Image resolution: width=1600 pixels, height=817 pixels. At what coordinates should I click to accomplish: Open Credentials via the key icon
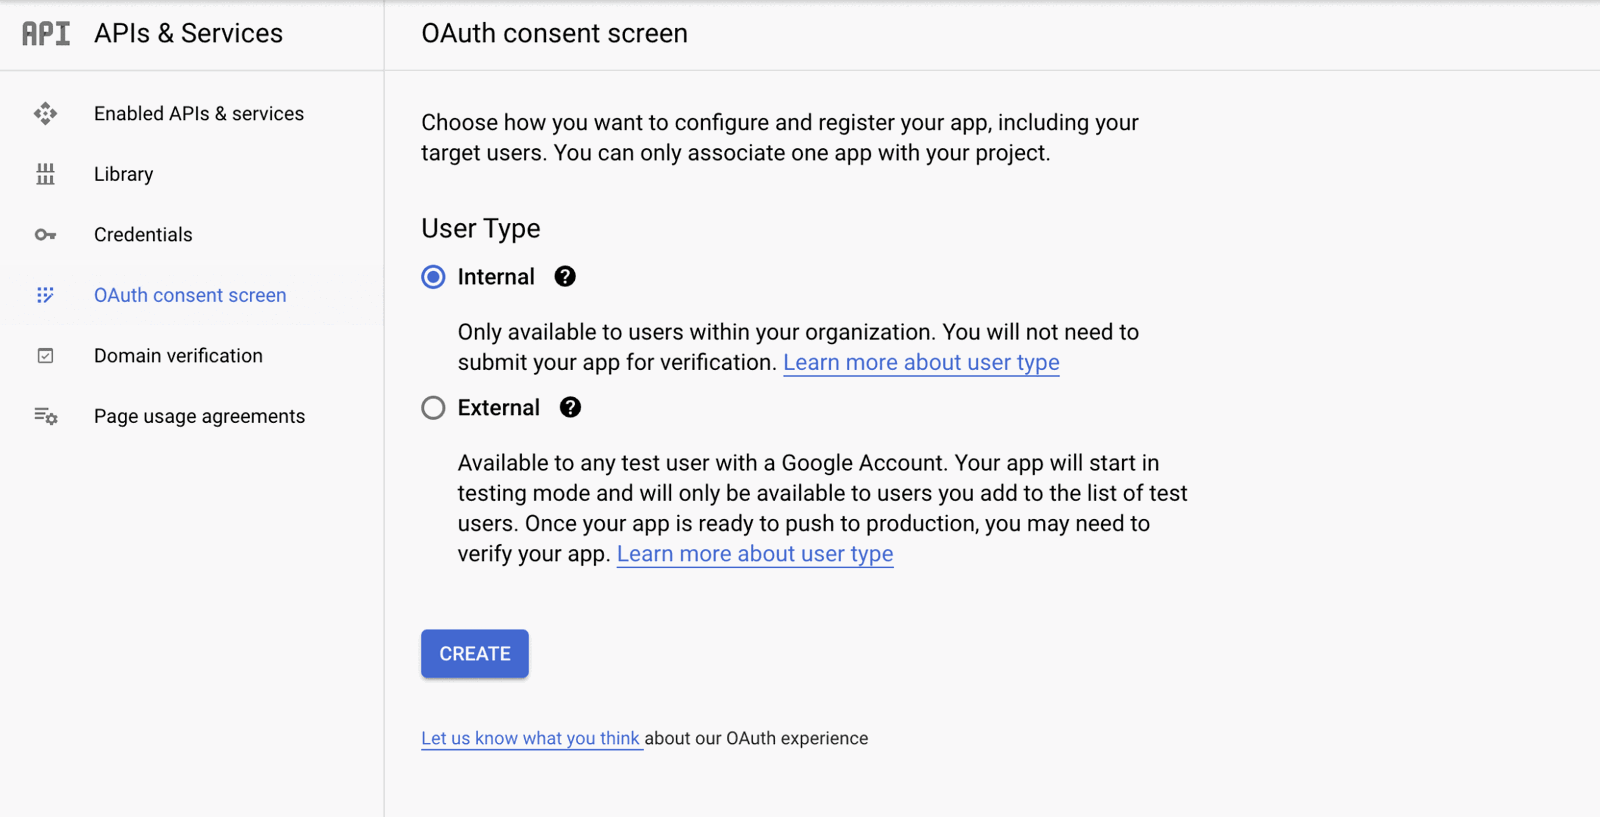pyautogui.click(x=45, y=234)
